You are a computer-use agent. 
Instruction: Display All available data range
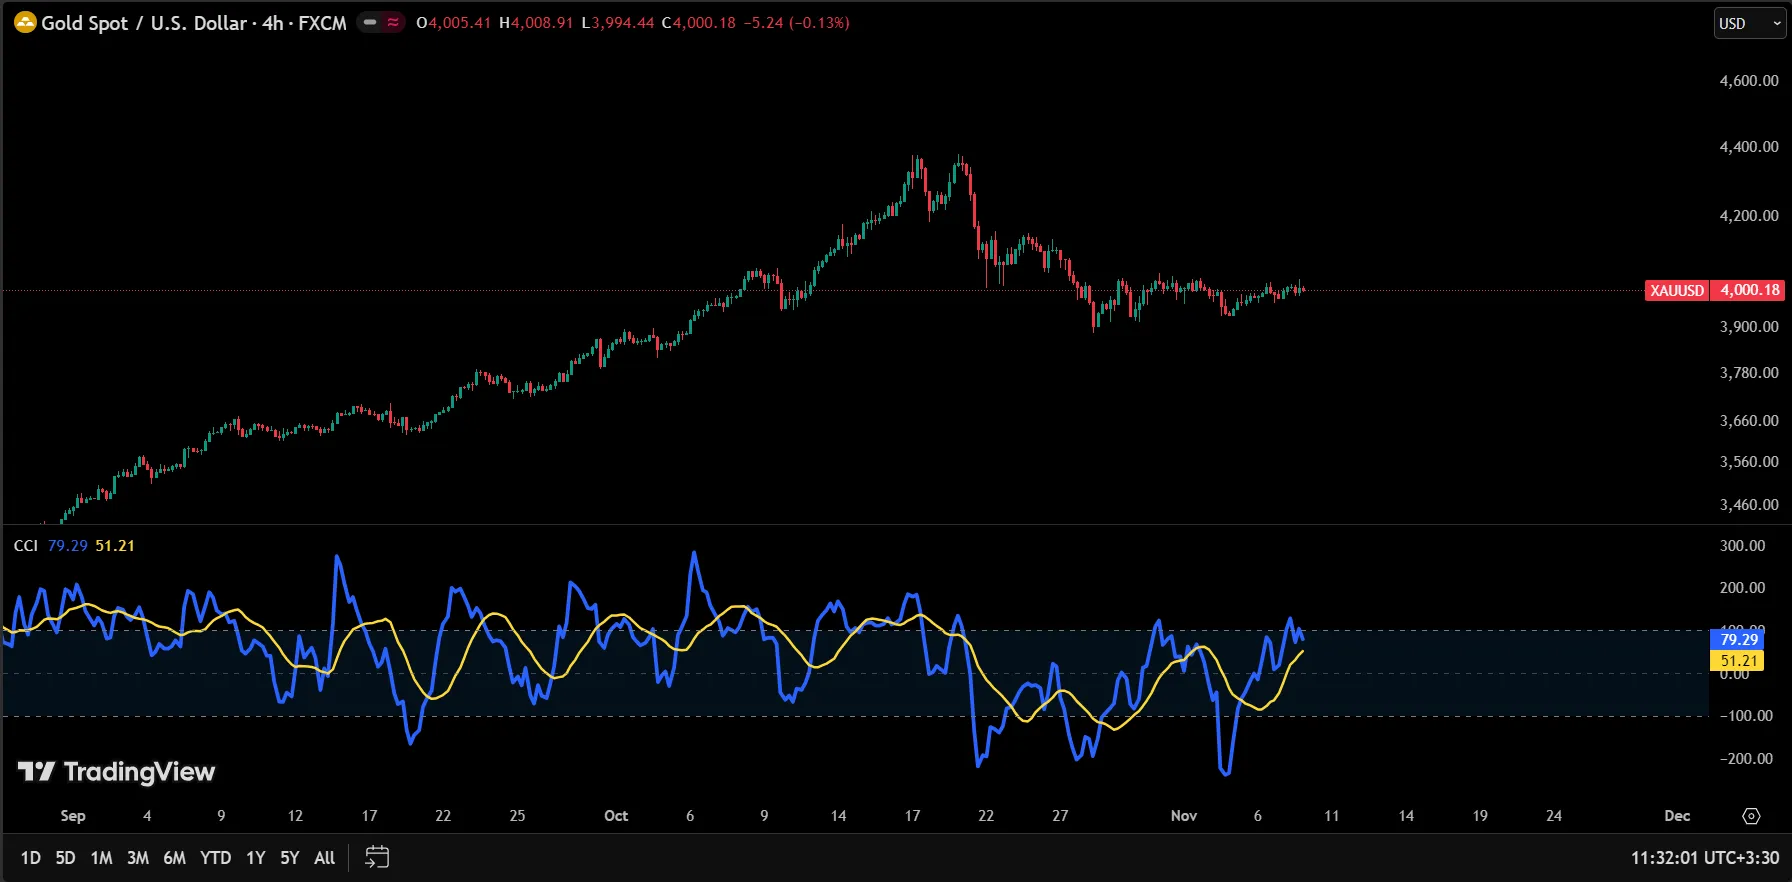(324, 858)
